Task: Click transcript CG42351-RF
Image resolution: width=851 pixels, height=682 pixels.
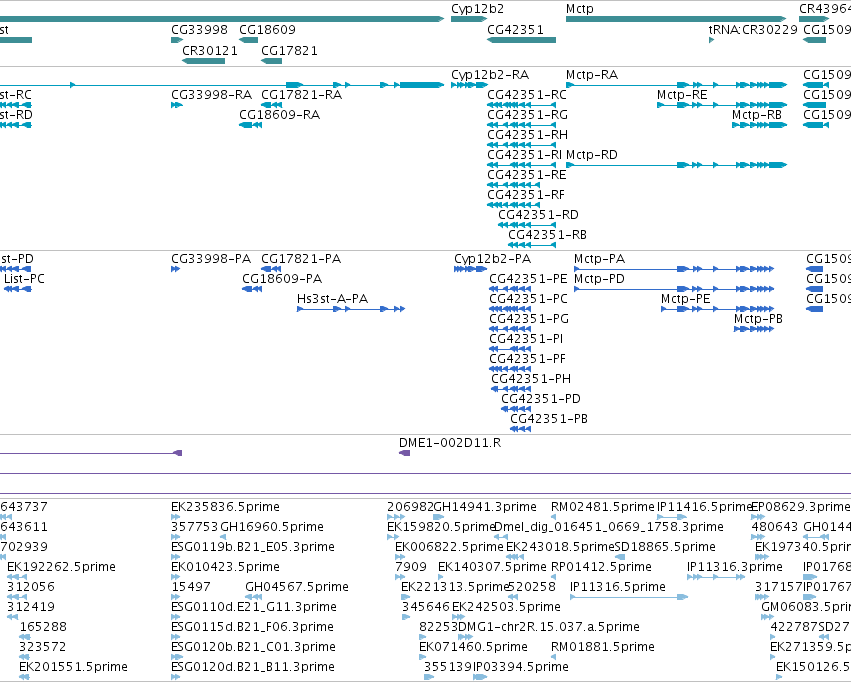Action: pos(513,205)
